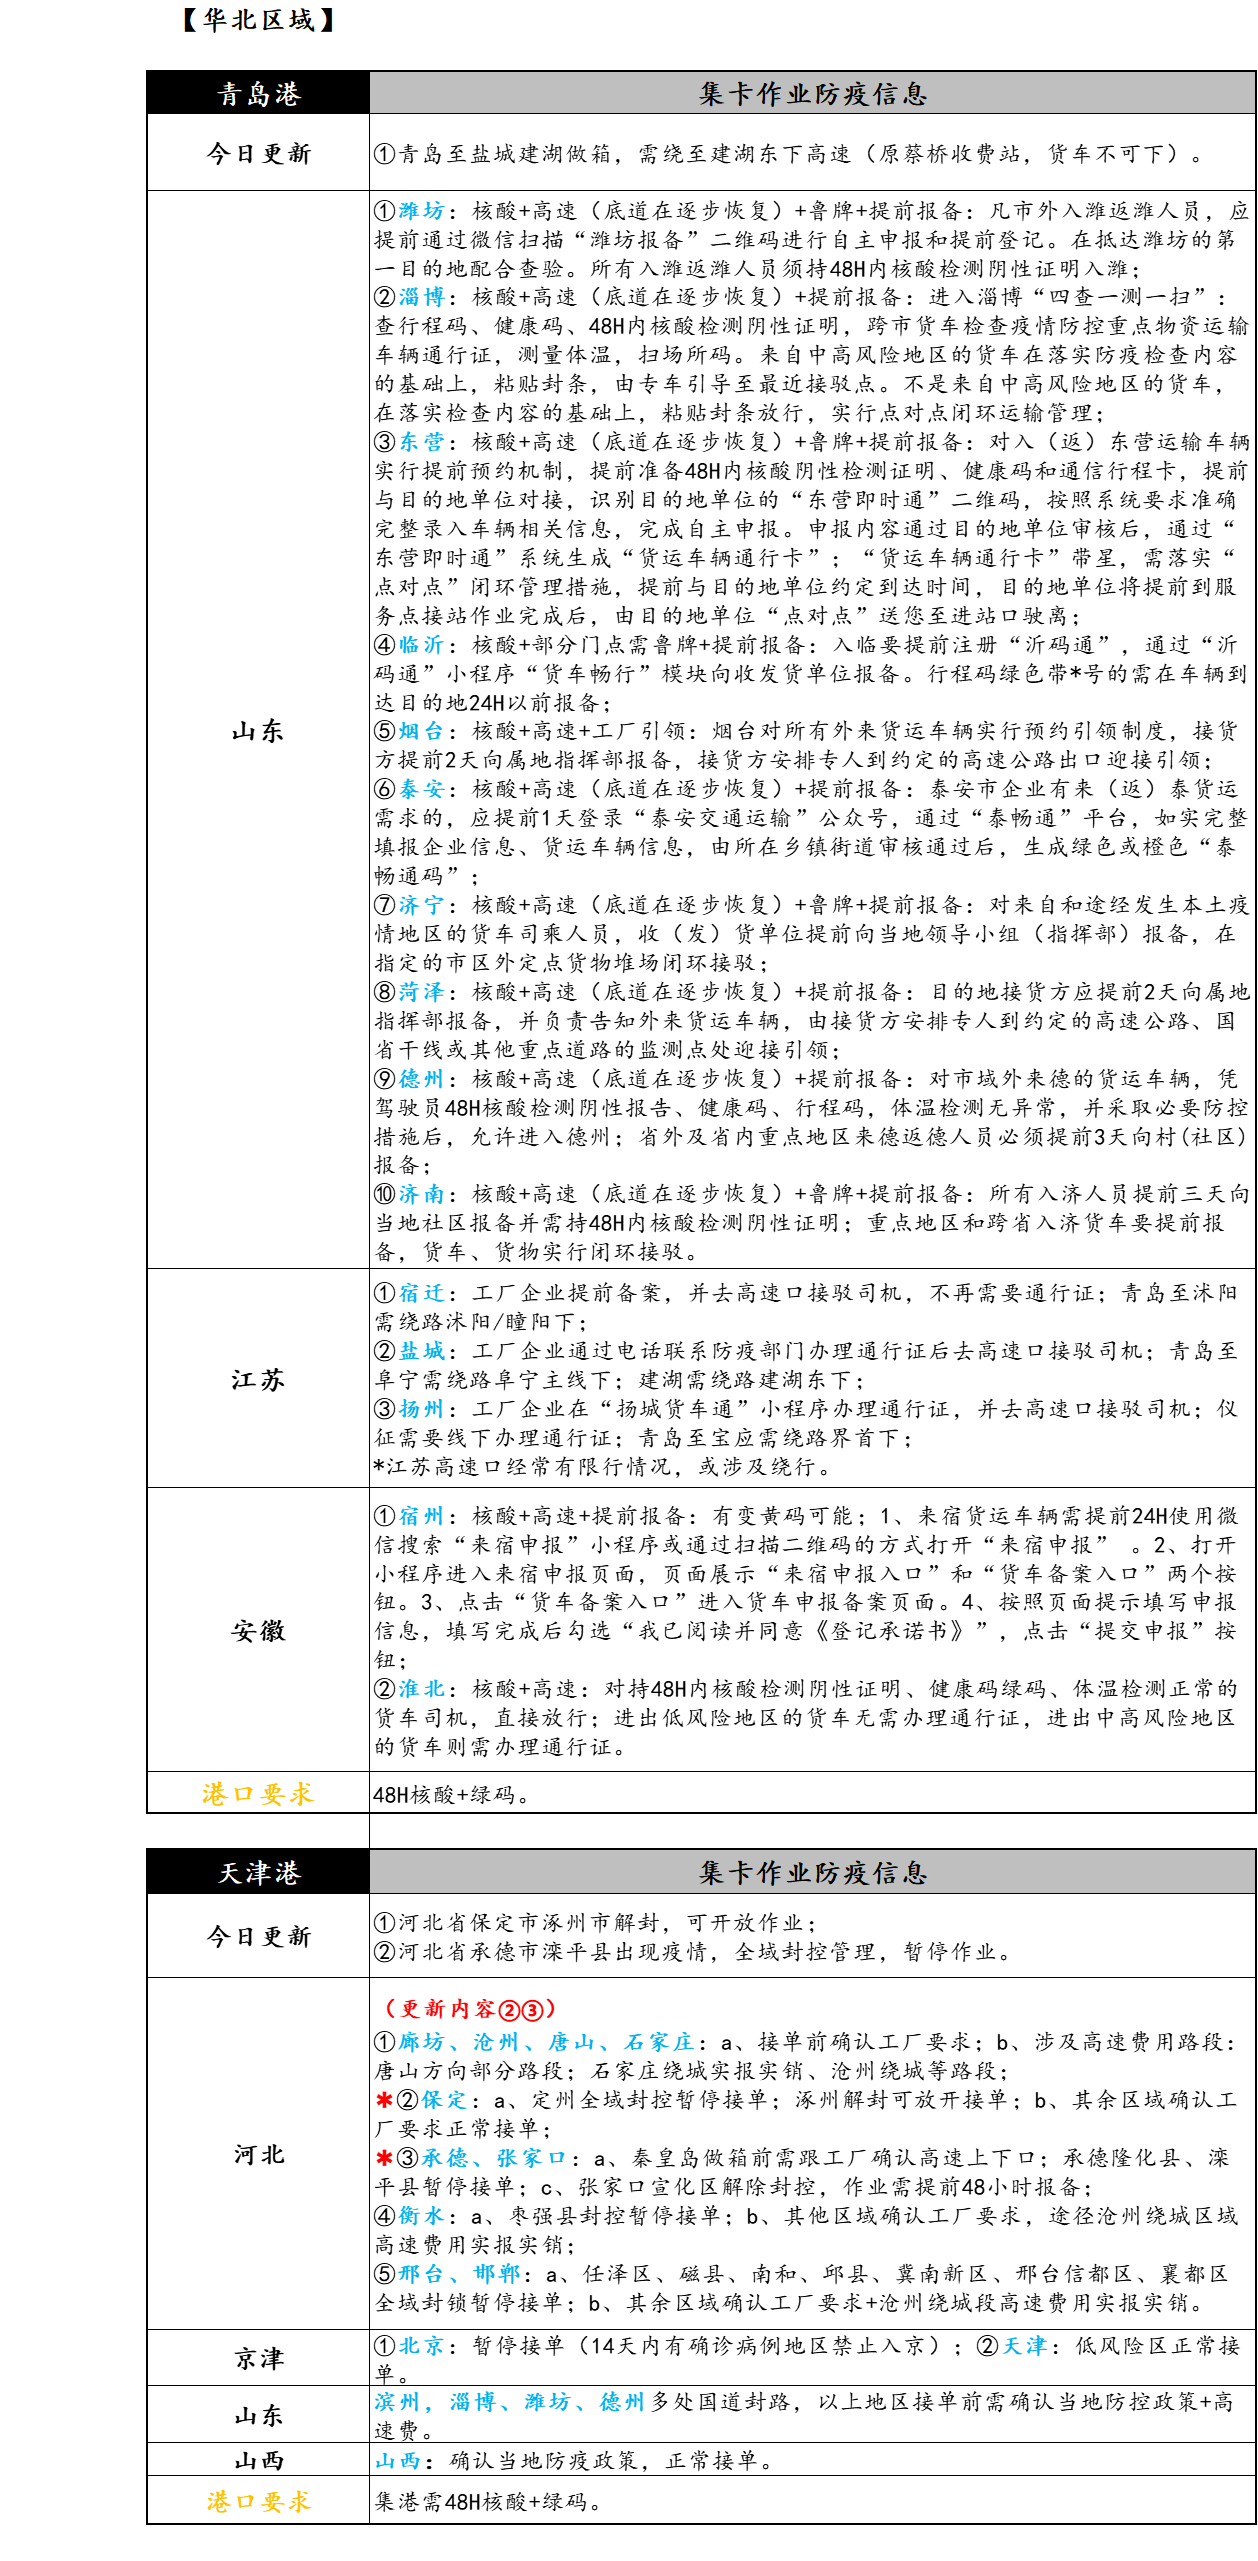Click the blue 保定 city name
The image size is (1258, 2561).
tap(445, 2099)
